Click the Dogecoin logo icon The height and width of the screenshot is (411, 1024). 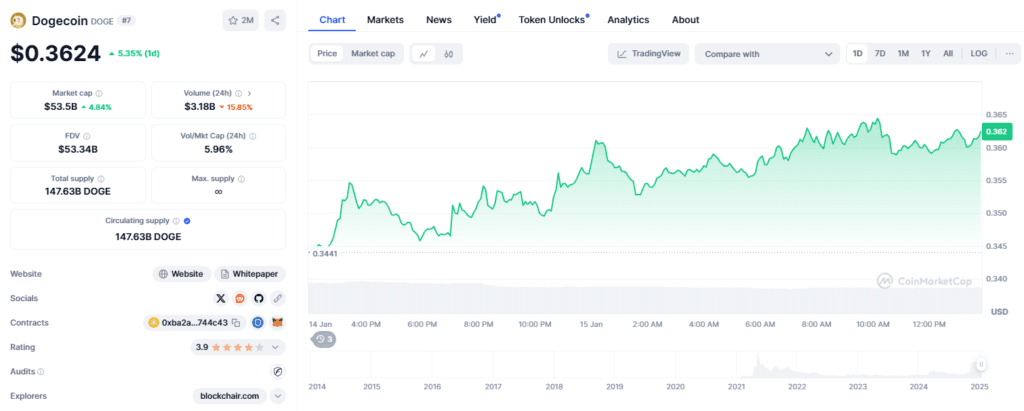[x=18, y=21]
